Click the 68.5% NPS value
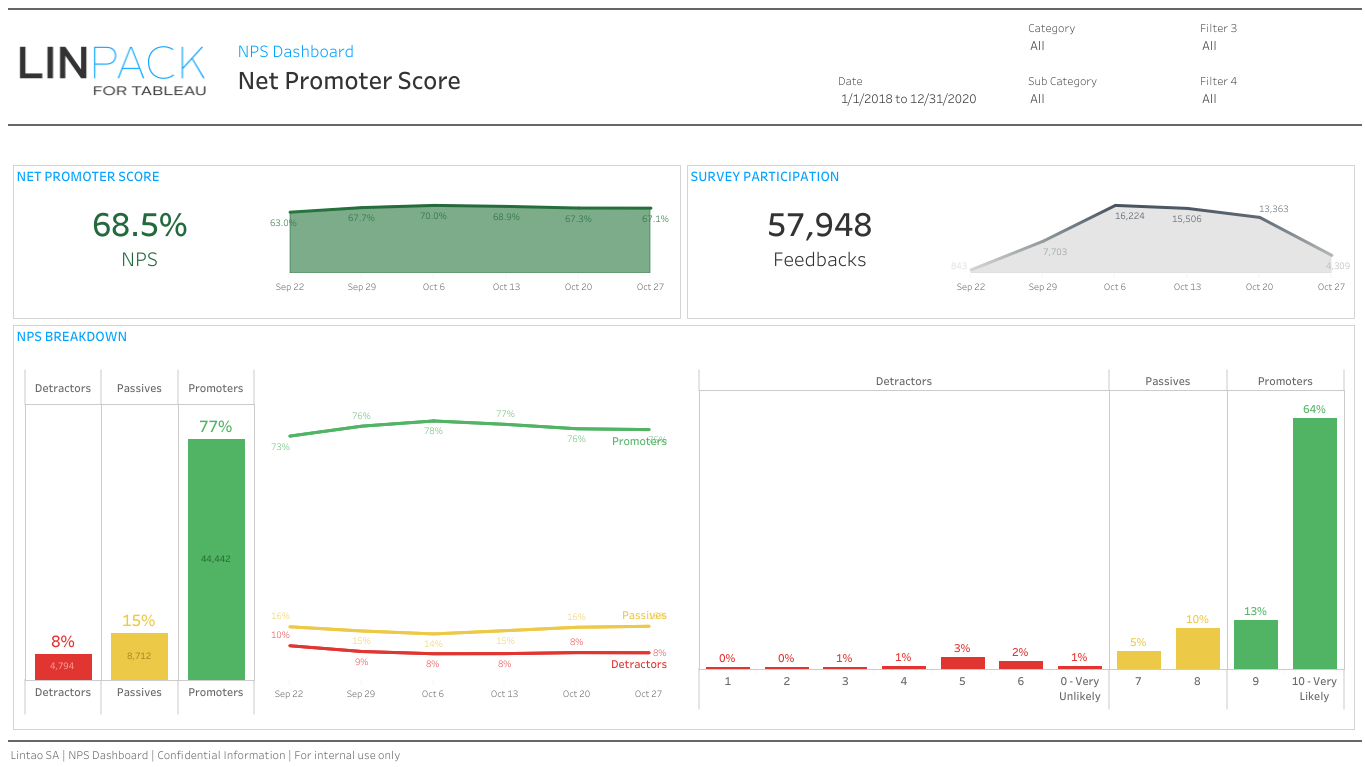1365x767 pixels. [139, 225]
